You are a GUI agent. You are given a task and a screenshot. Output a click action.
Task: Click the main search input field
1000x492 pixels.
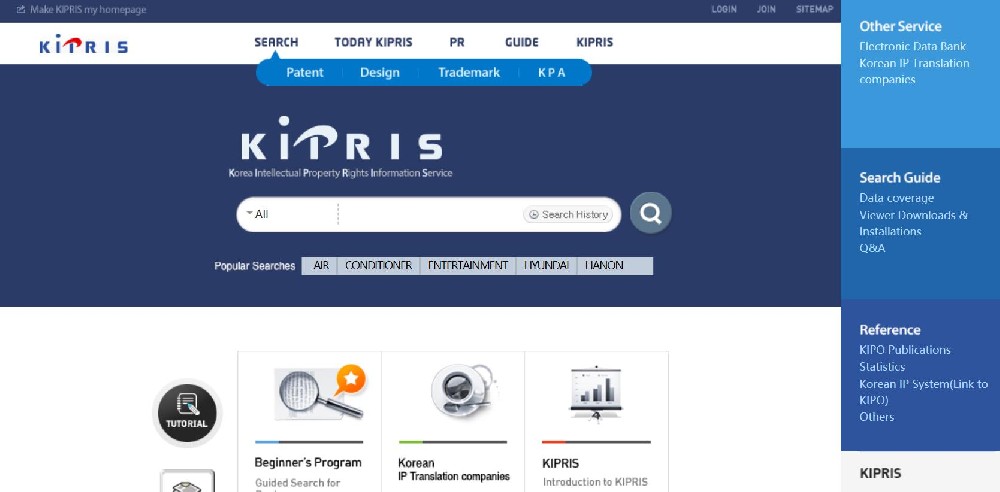tap(430, 214)
